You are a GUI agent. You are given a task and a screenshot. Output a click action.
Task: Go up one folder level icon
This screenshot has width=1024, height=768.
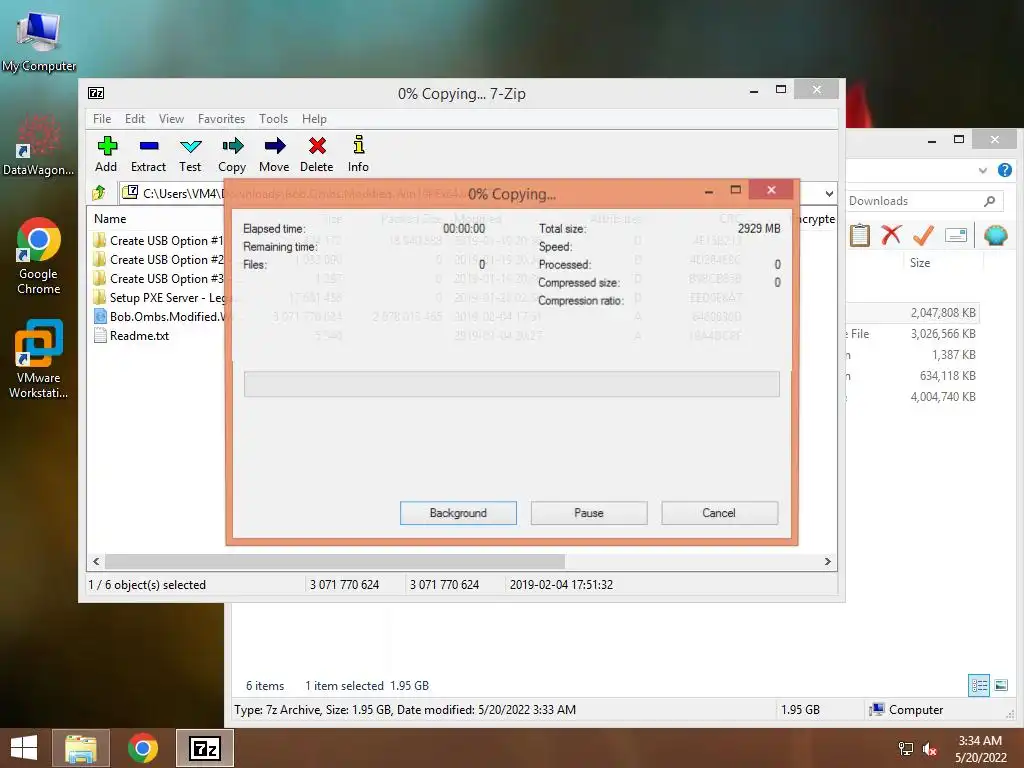(99, 193)
